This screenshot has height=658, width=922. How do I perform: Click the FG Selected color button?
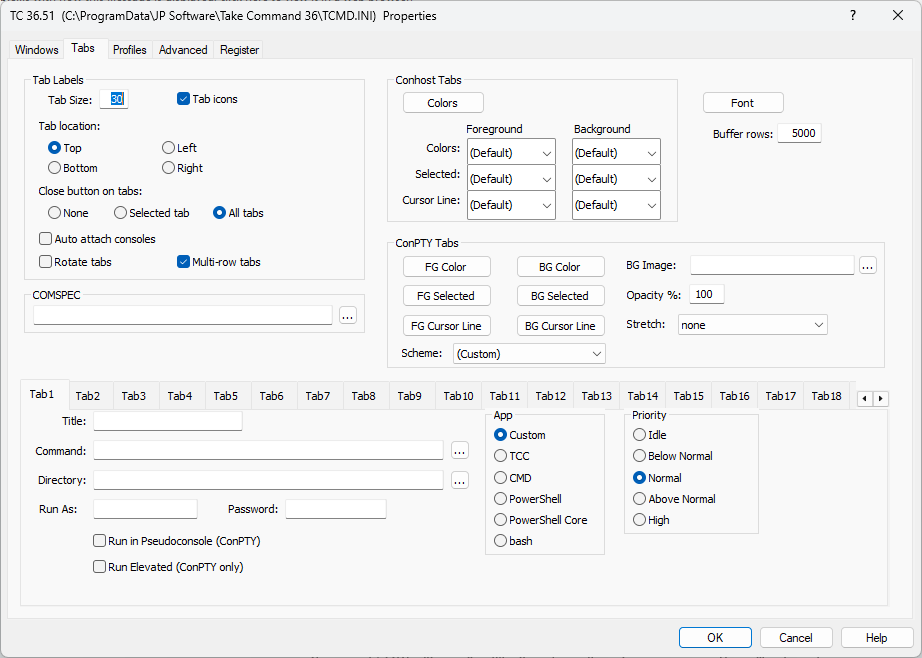coord(446,296)
